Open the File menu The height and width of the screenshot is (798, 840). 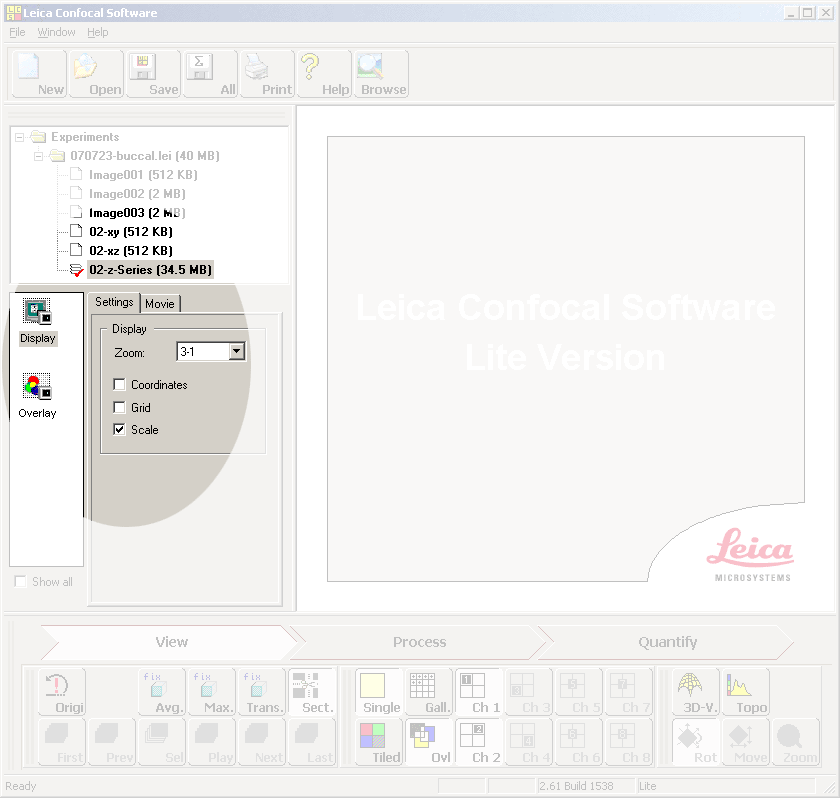[x=17, y=32]
